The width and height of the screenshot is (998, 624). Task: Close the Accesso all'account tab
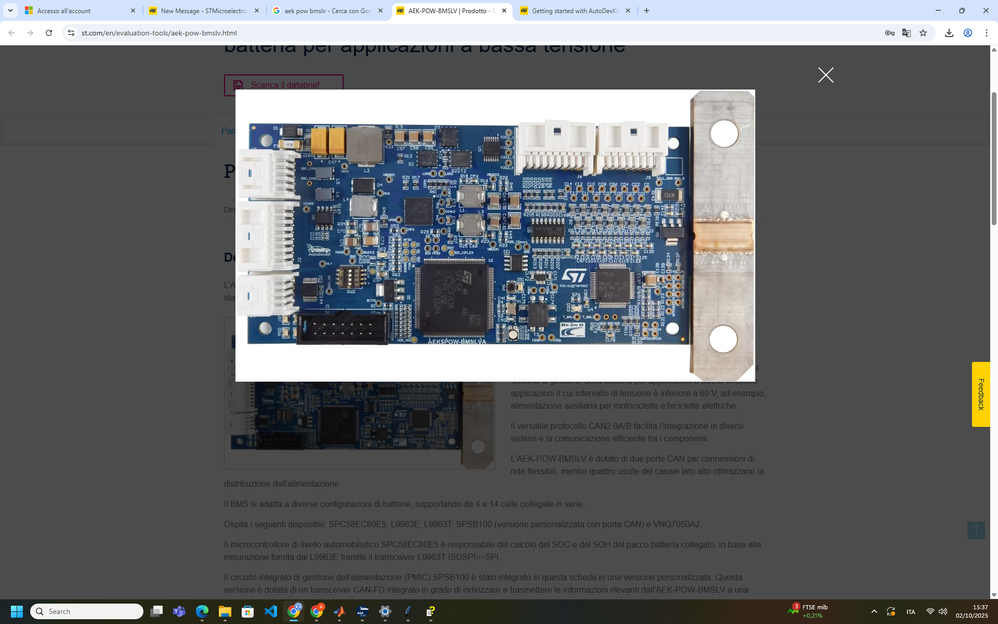[x=133, y=11]
